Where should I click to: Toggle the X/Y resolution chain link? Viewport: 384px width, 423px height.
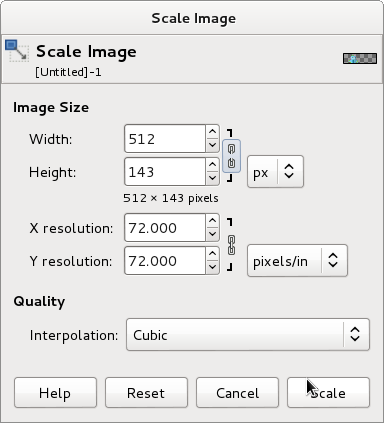(x=231, y=245)
